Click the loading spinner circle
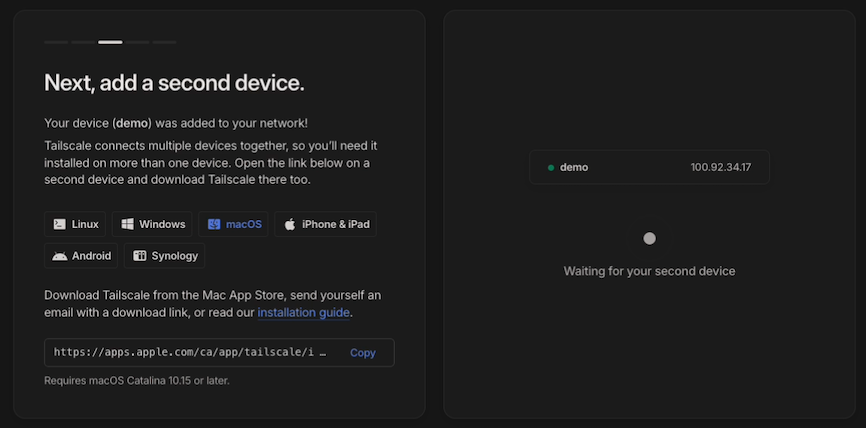Viewport: 866px width, 428px height. tap(649, 238)
